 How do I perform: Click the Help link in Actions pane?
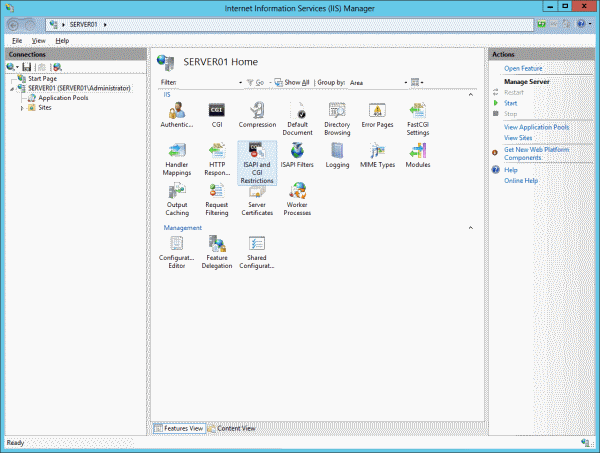click(x=510, y=170)
